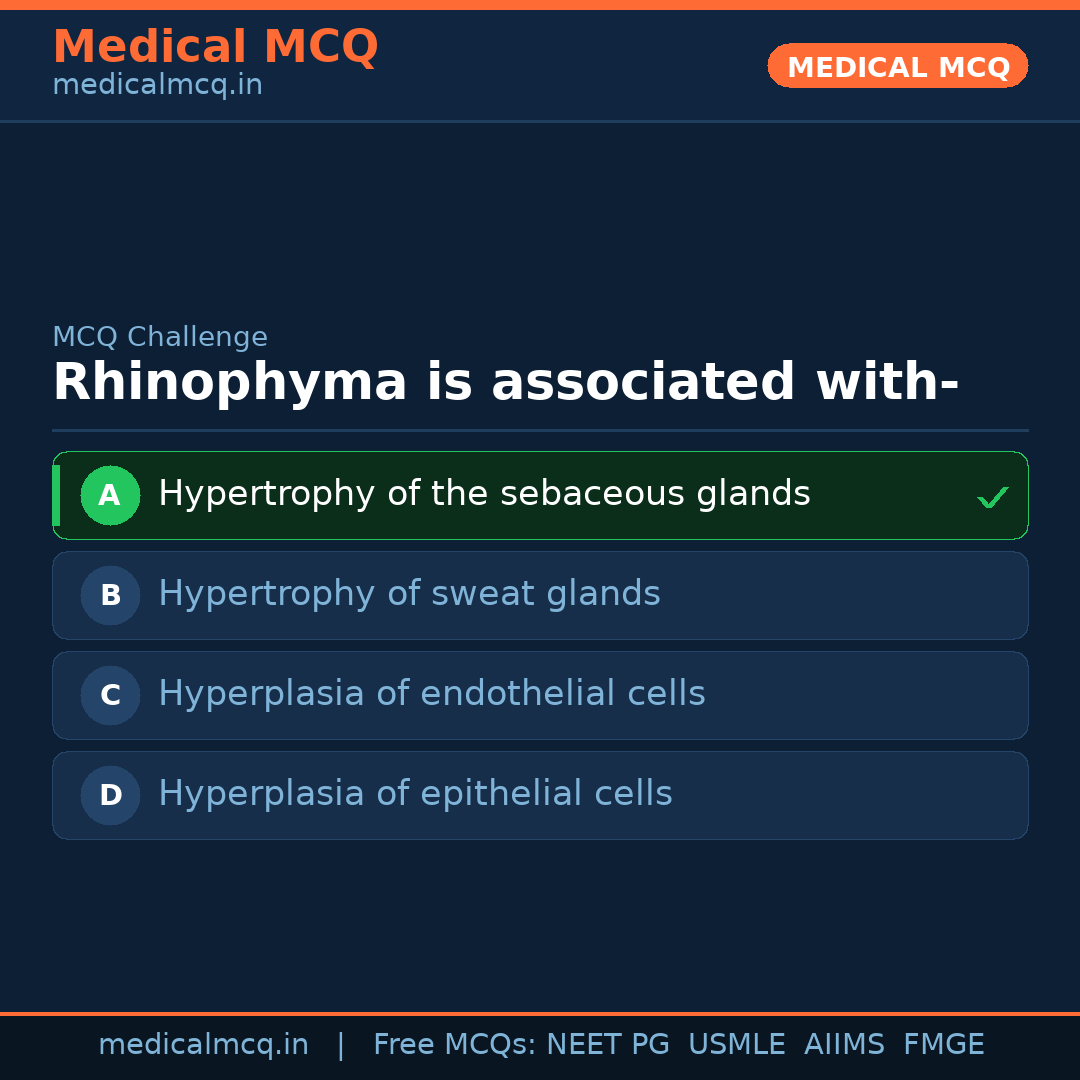Click the D letter circle badge
Screen dimensions: 1080x1080
coord(110,796)
